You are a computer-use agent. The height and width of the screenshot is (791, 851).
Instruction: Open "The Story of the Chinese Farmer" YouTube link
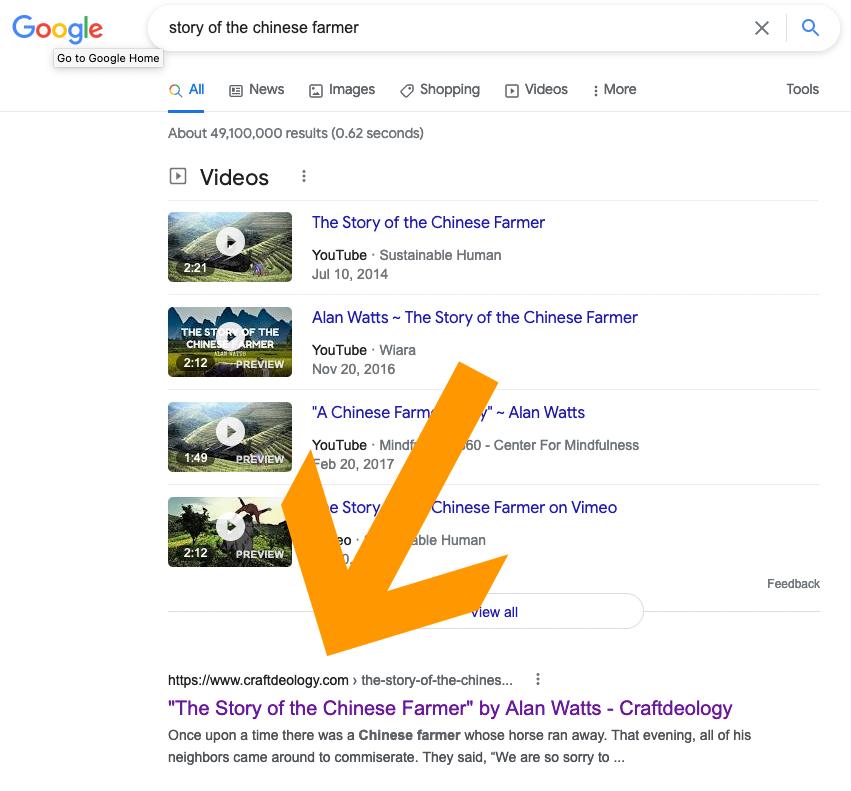[x=428, y=222]
